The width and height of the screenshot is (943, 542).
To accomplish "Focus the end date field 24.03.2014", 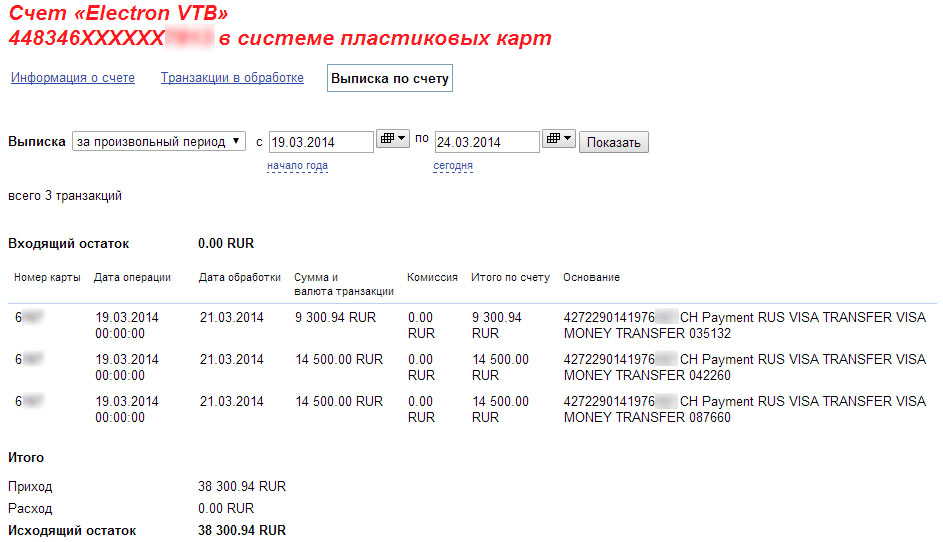I will [487, 142].
